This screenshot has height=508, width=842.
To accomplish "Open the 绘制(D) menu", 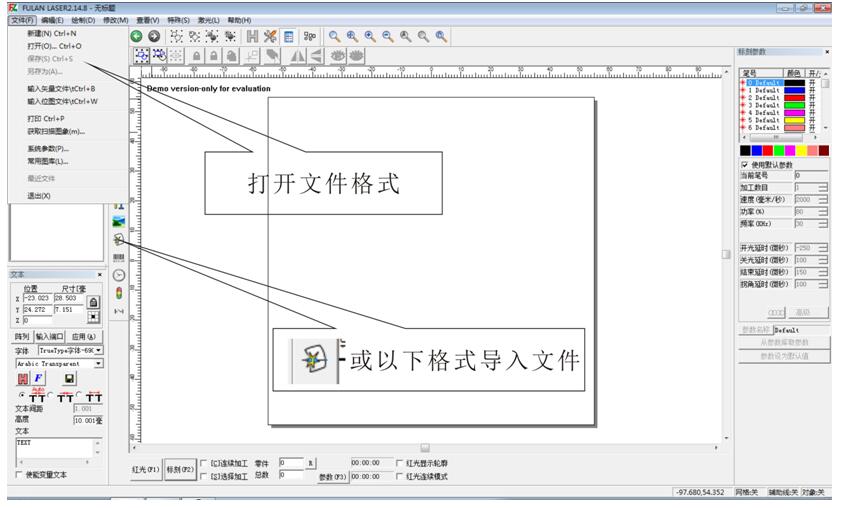I will coord(83,20).
